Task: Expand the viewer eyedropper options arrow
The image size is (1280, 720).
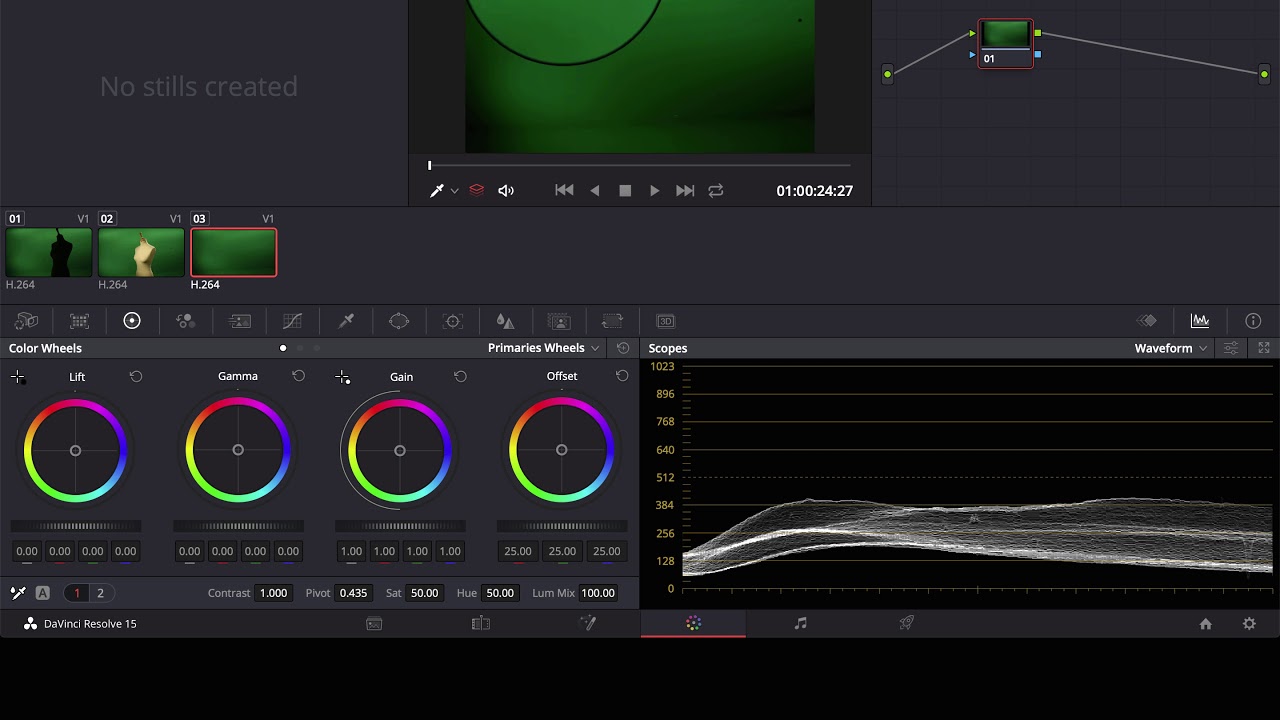Action: [454, 191]
